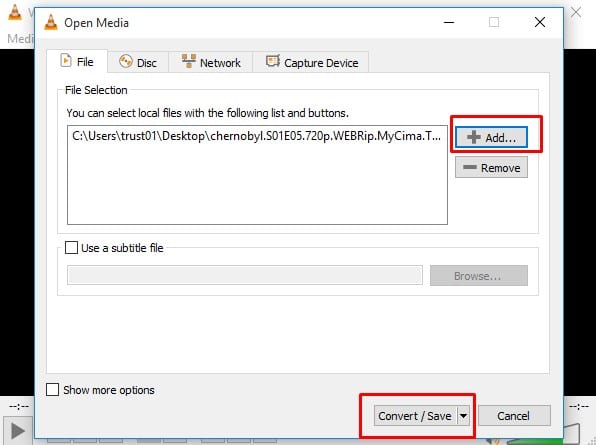This screenshot has height=445, width=596.
Task: Click the Convert / Save button
Action: coord(415,416)
